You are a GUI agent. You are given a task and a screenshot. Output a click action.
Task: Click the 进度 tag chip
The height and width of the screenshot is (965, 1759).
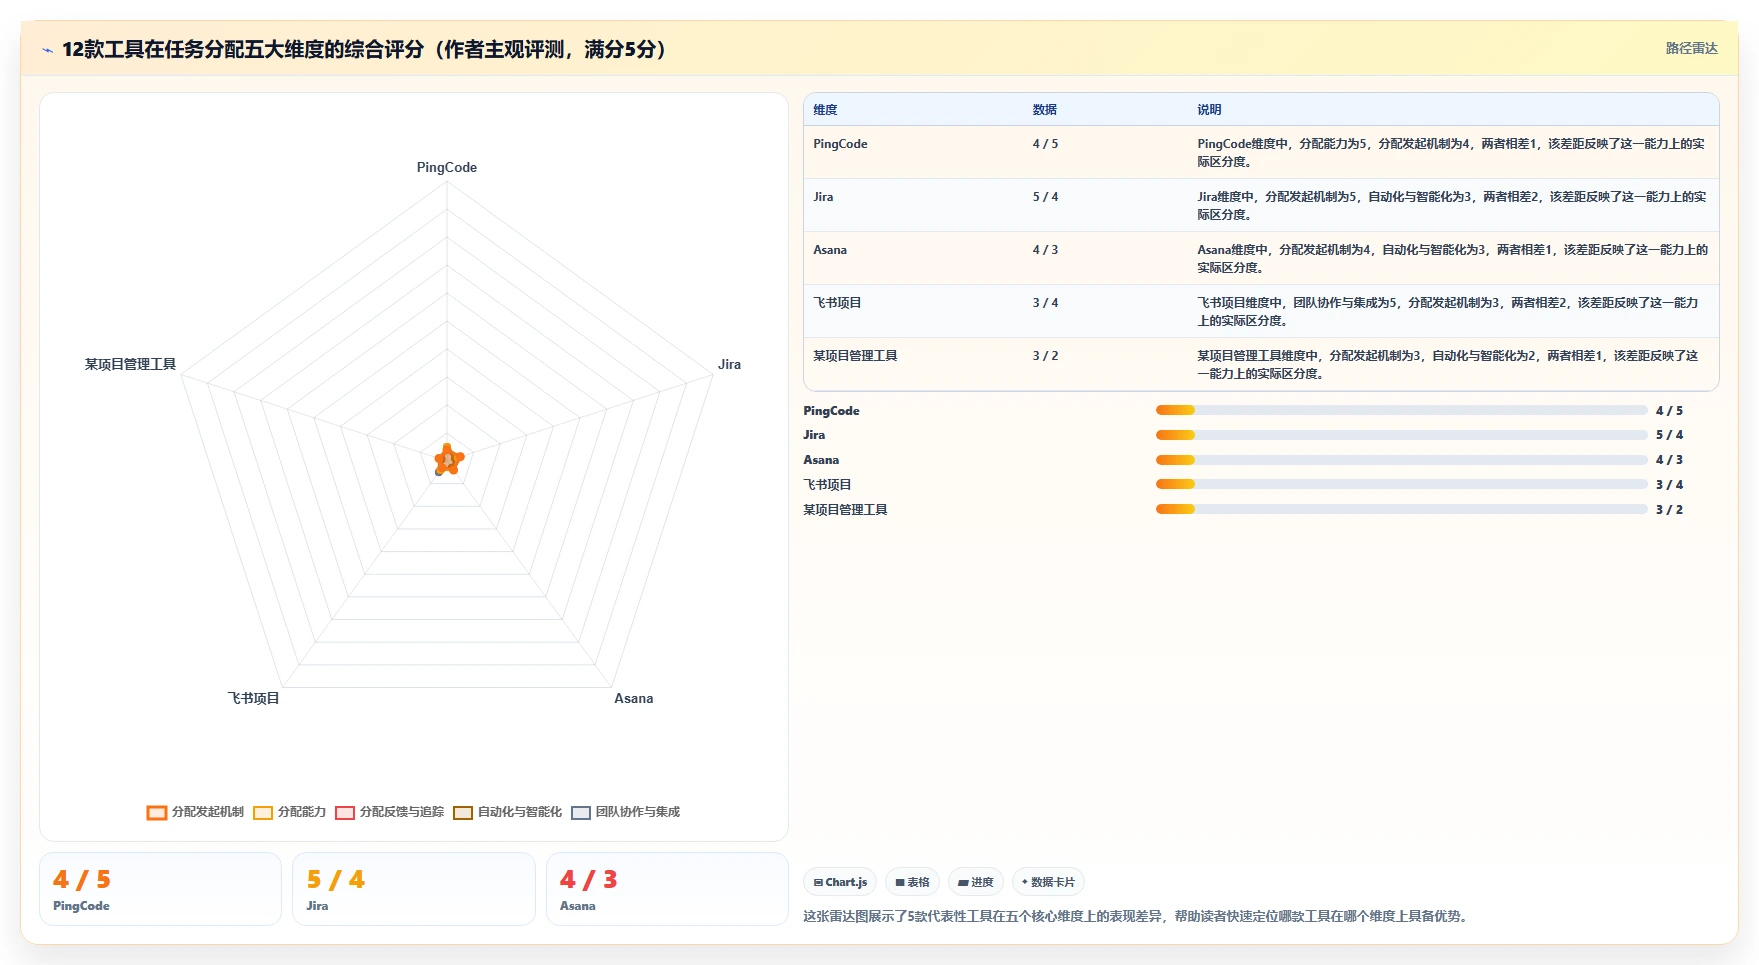click(975, 882)
